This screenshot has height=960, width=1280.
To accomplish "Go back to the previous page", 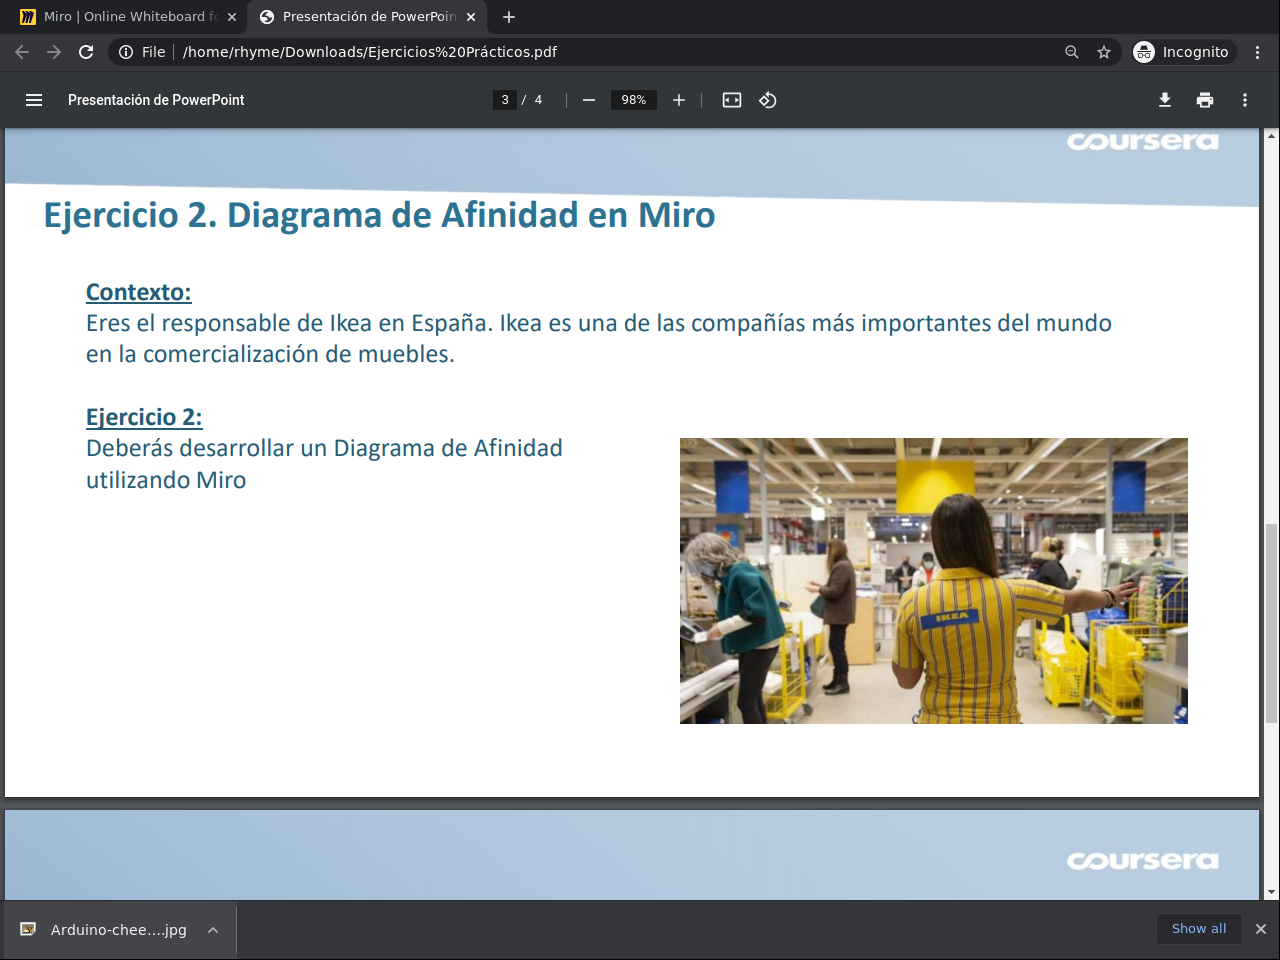I will click(22, 52).
